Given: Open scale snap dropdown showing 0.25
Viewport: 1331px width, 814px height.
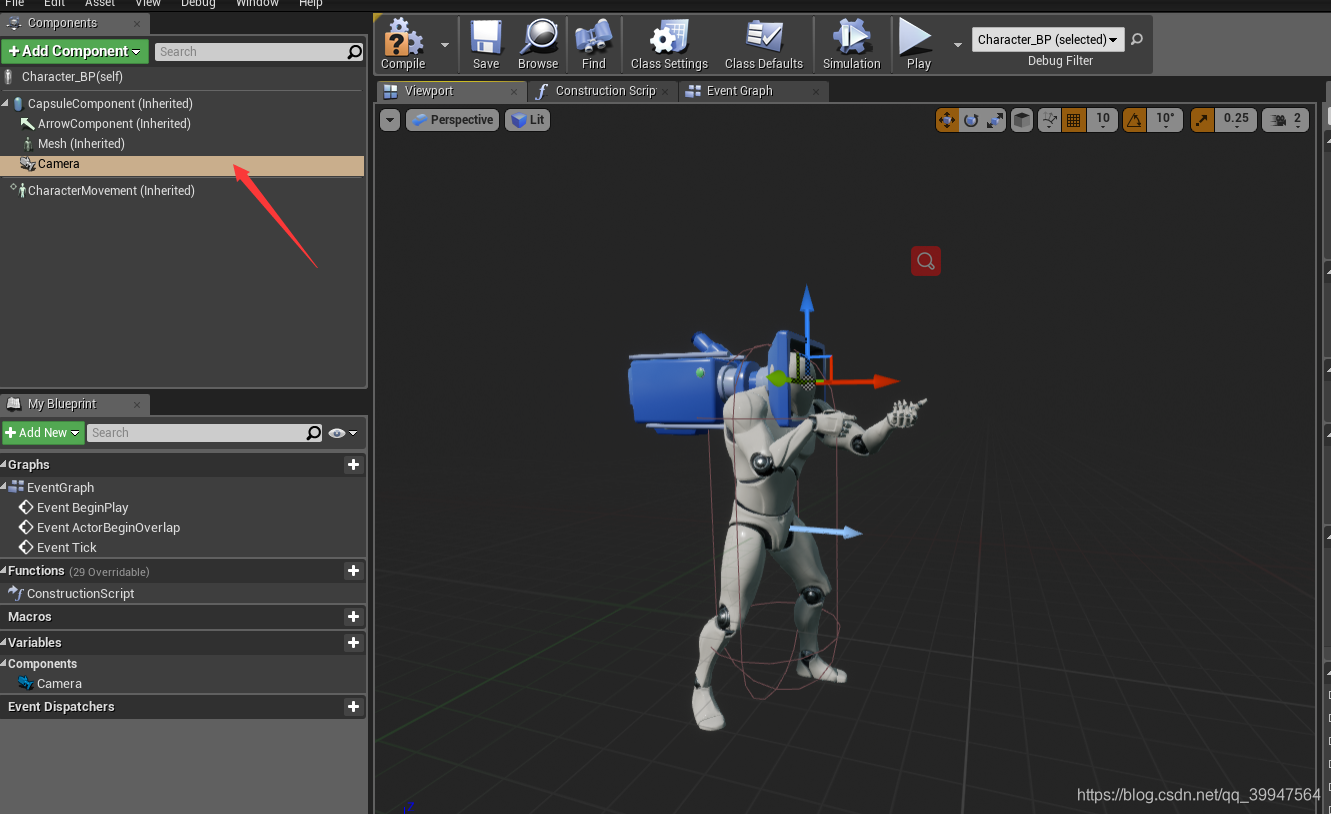Looking at the screenshot, I should pos(1236,119).
